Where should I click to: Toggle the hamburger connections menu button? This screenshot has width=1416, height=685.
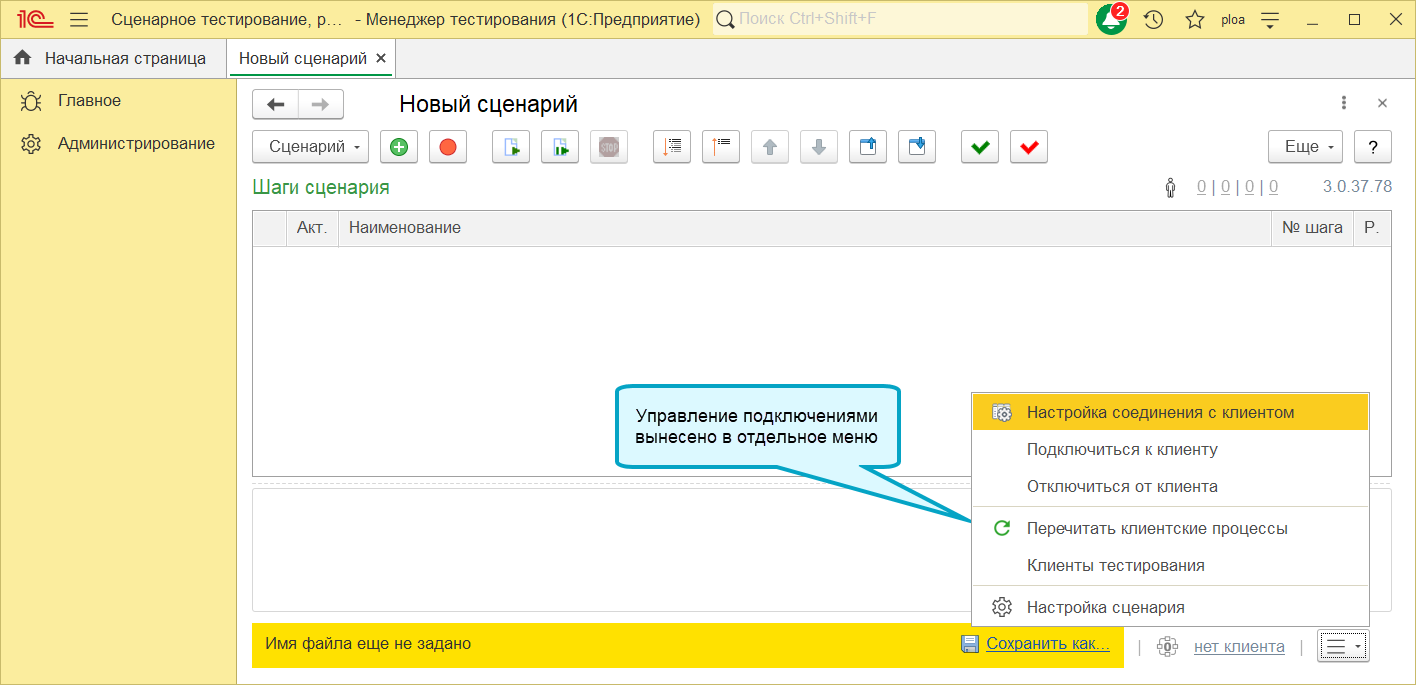(1343, 647)
